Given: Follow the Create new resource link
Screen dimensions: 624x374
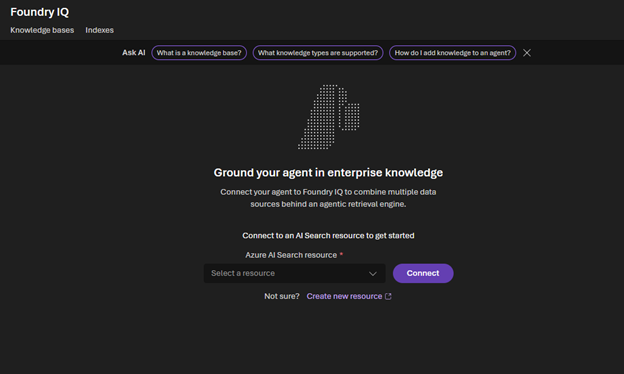Looking at the screenshot, I should (x=344, y=296).
